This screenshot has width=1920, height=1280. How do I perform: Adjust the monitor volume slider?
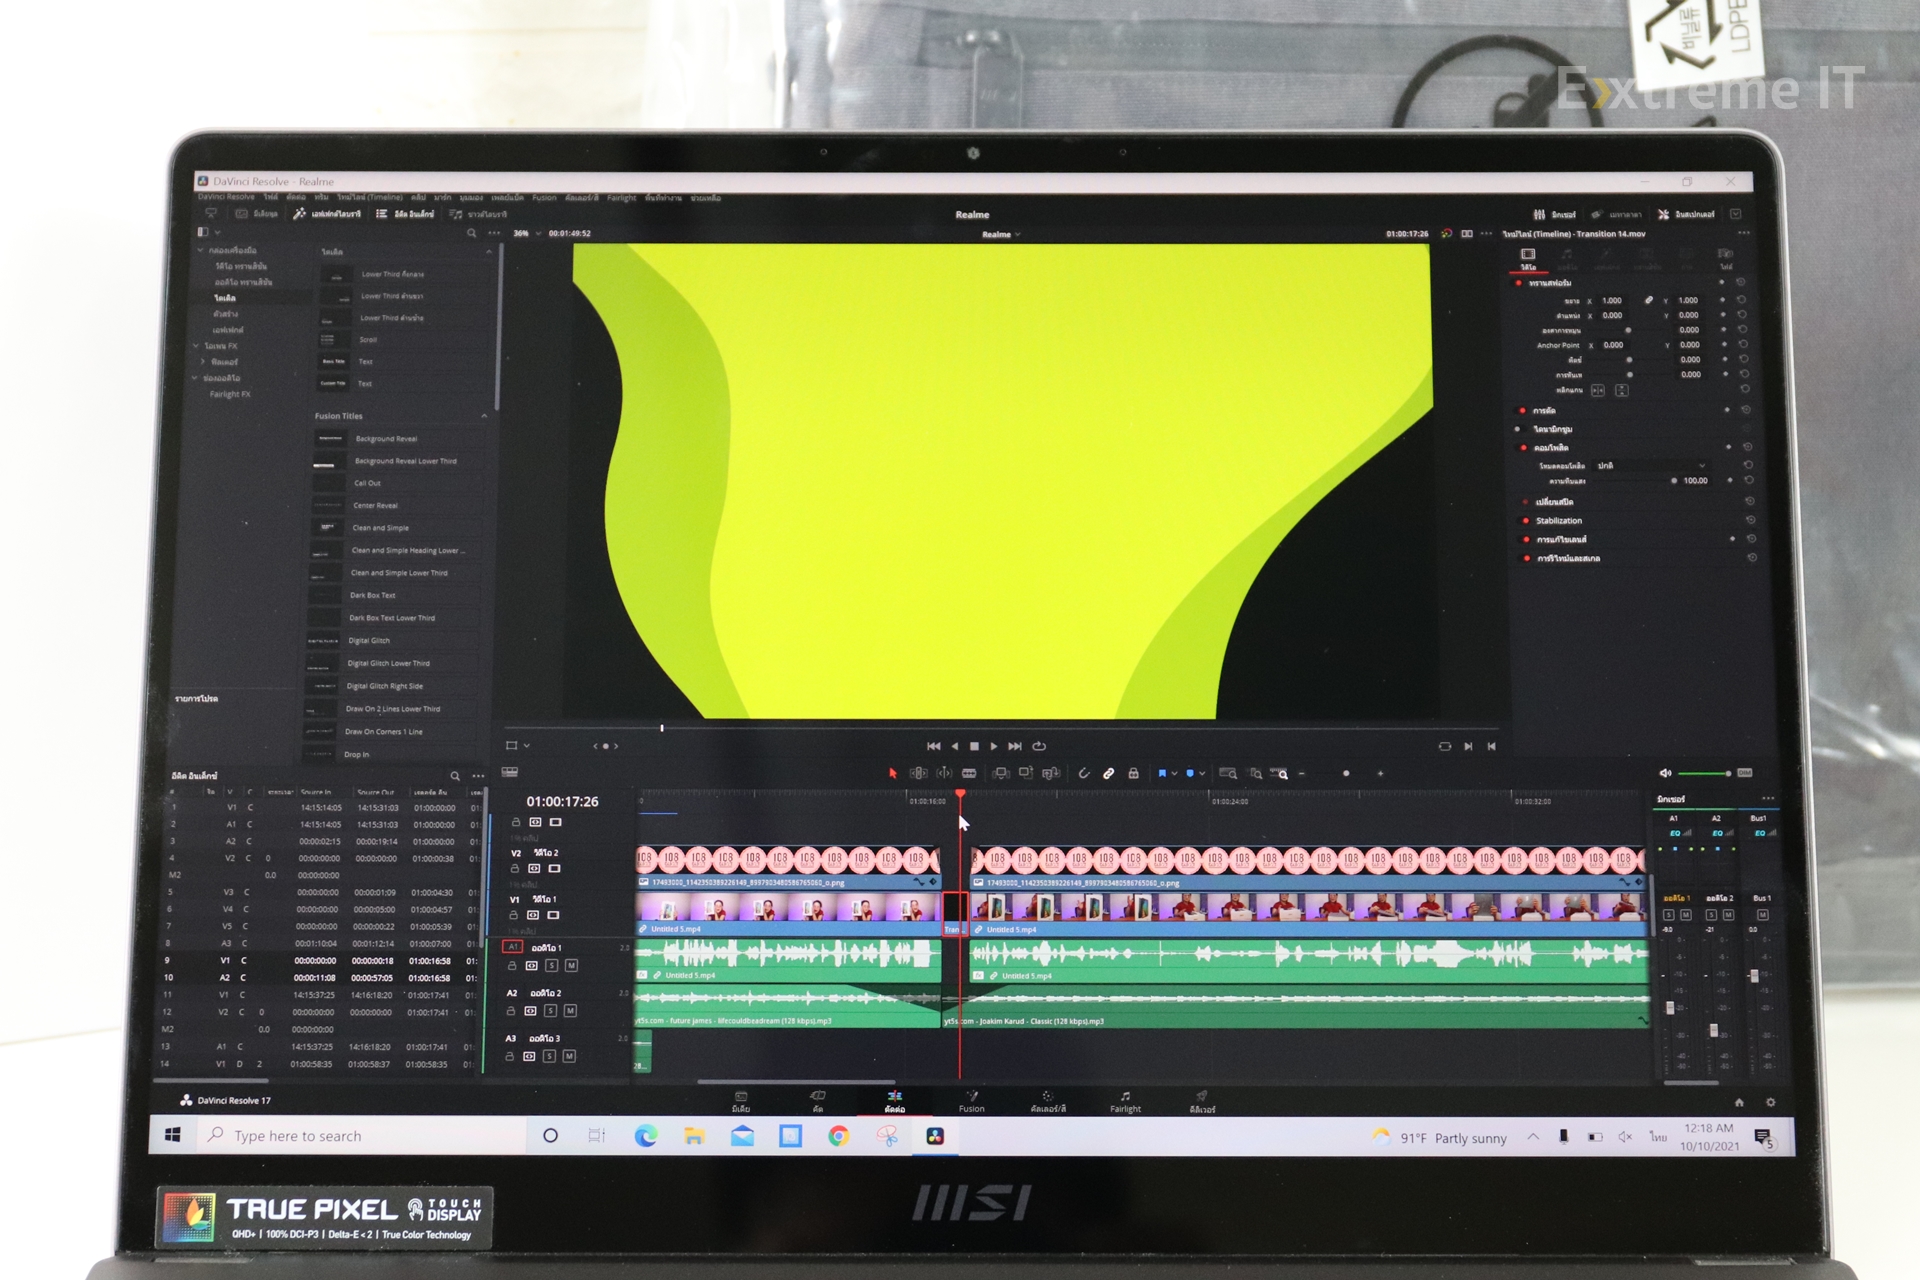(1704, 773)
